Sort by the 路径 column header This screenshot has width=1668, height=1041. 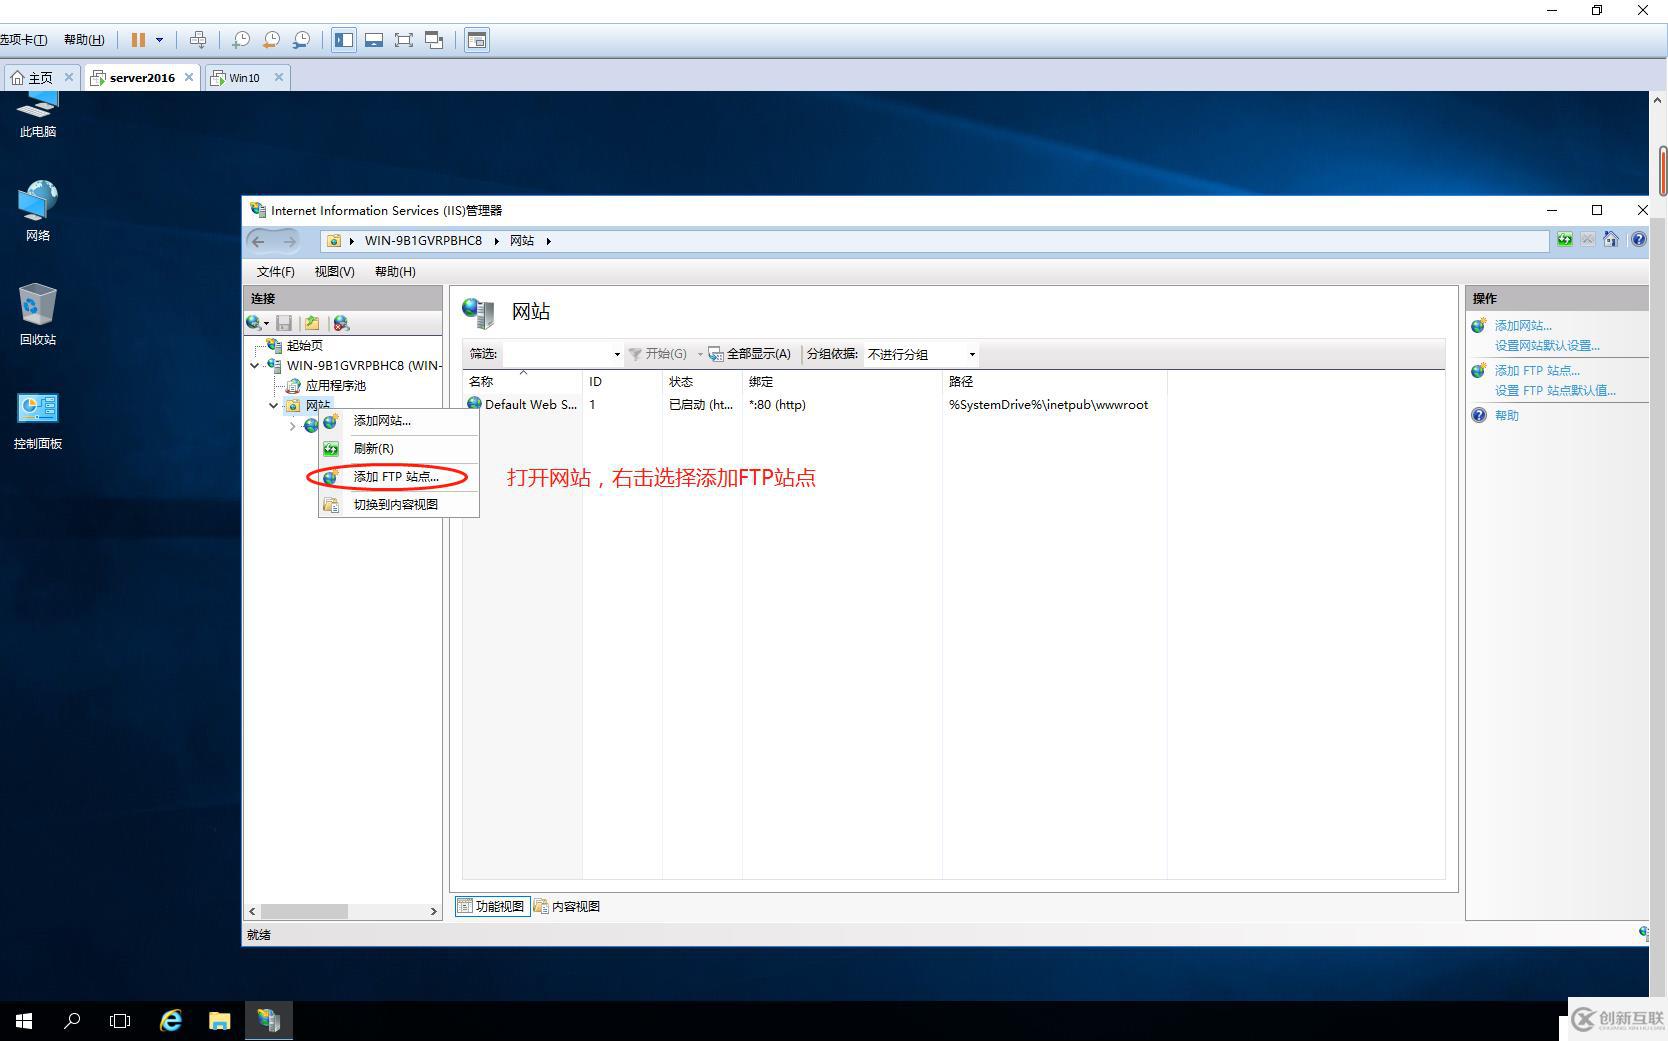pyautogui.click(x=1054, y=382)
